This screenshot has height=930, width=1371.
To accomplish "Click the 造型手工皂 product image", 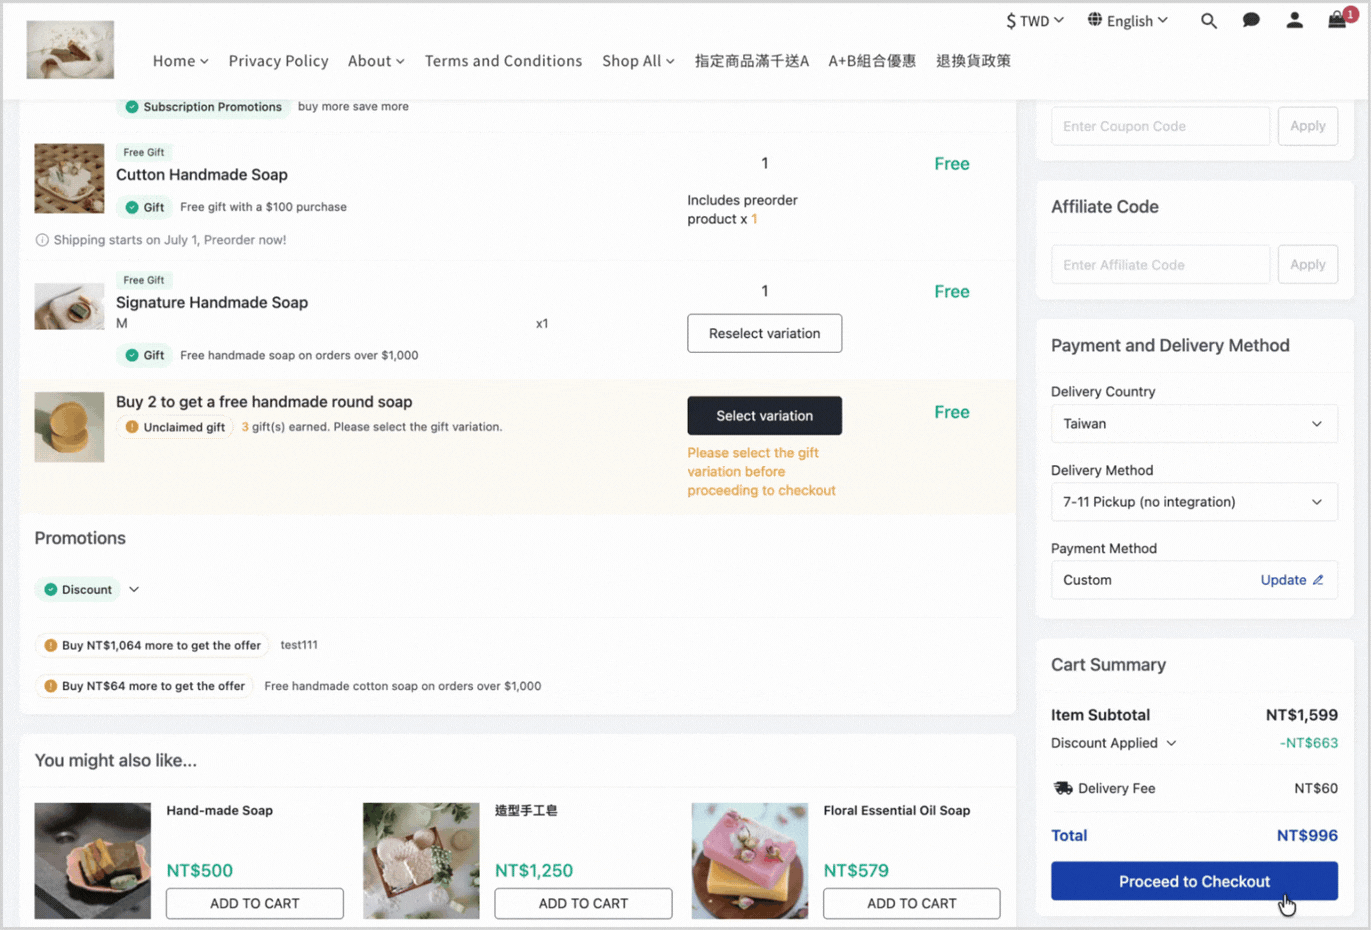I will click(x=421, y=860).
